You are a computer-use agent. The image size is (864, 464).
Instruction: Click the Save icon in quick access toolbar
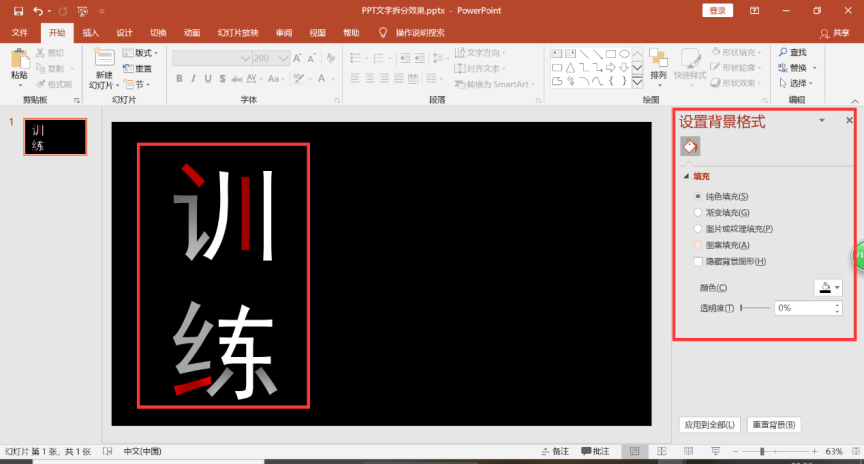pyautogui.click(x=19, y=10)
